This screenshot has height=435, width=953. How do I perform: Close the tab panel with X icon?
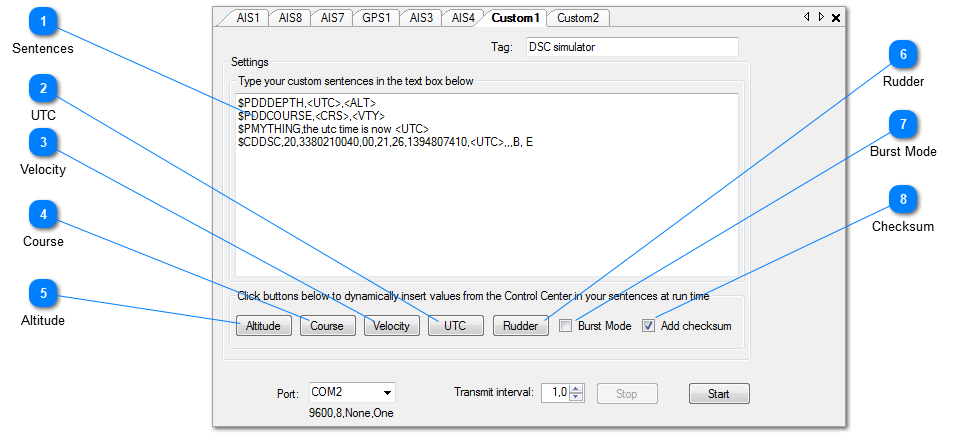pyautogui.click(x=836, y=18)
